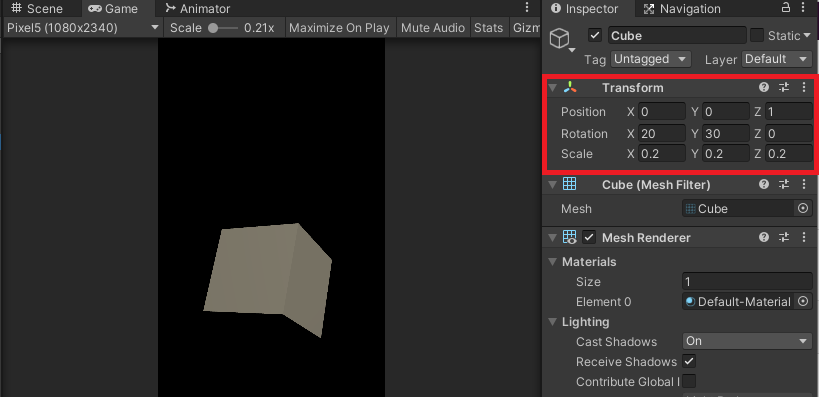Edit Scale X field

pos(661,154)
